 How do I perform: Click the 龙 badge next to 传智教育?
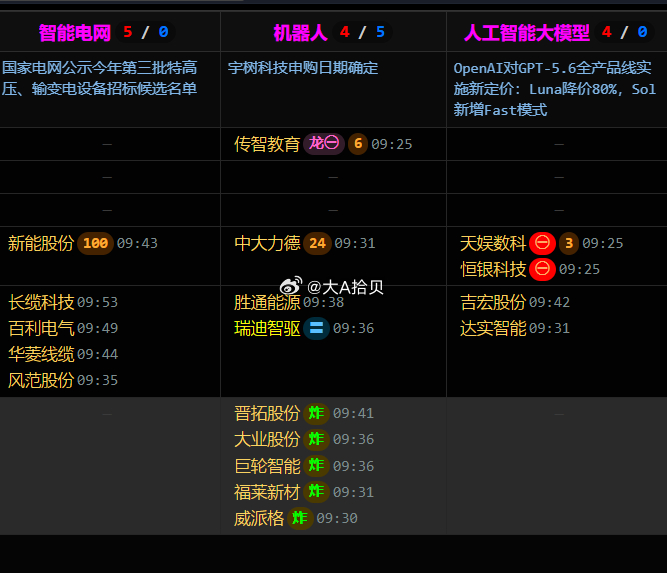click(324, 144)
